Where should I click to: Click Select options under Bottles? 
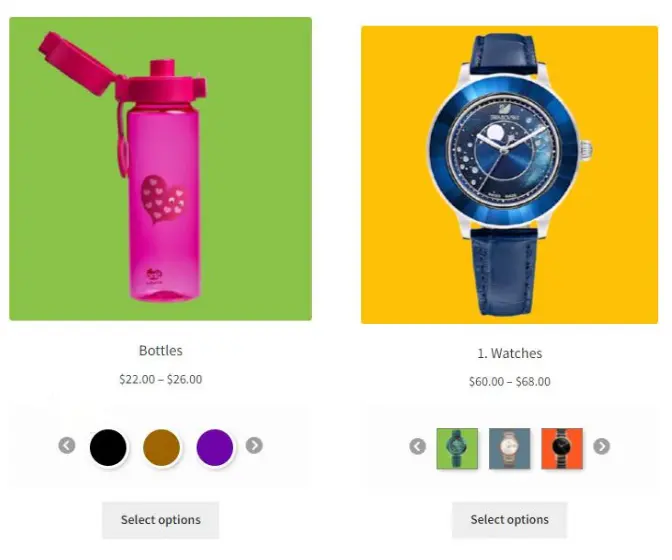(160, 520)
